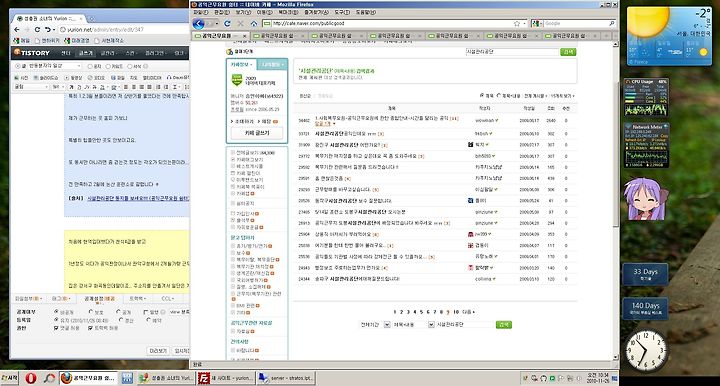Open a new tab in Chrome
This screenshot has height=386, width=720.
(x=91, y=19)
